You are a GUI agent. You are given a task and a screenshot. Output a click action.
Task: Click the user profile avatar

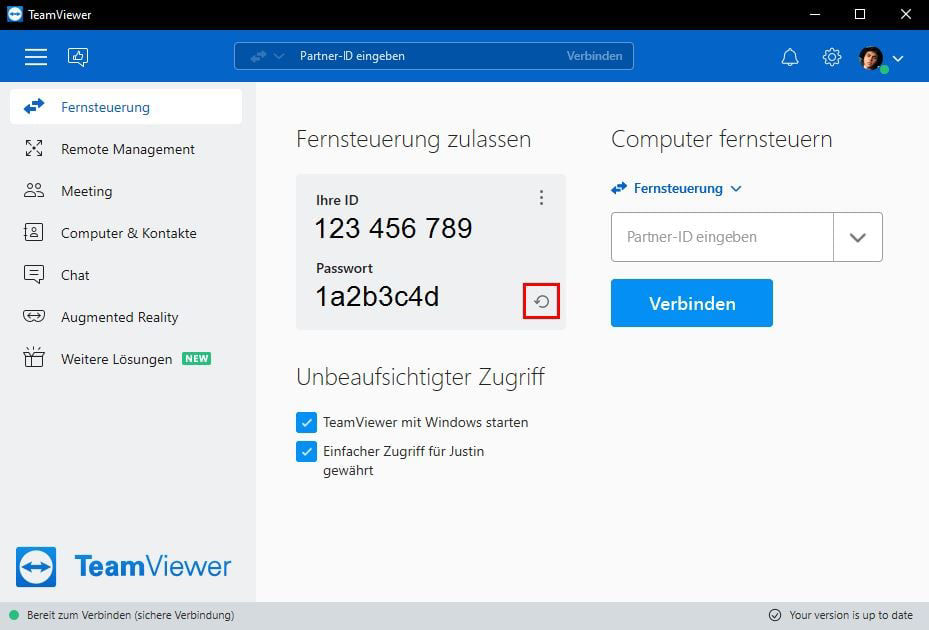point(871,58)
